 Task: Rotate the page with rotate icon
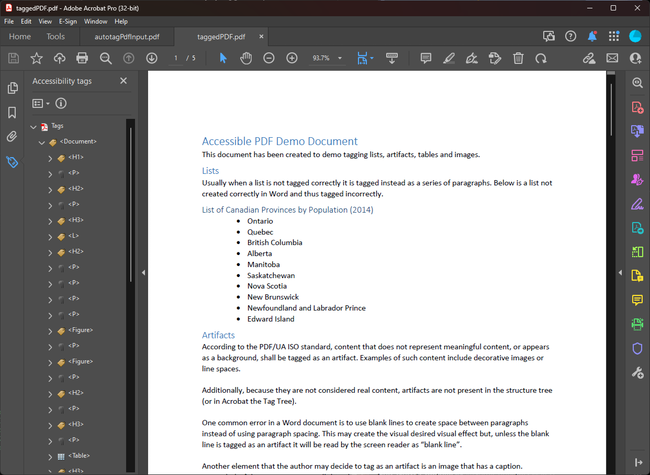pyautogui.click(x=541, y=58)
